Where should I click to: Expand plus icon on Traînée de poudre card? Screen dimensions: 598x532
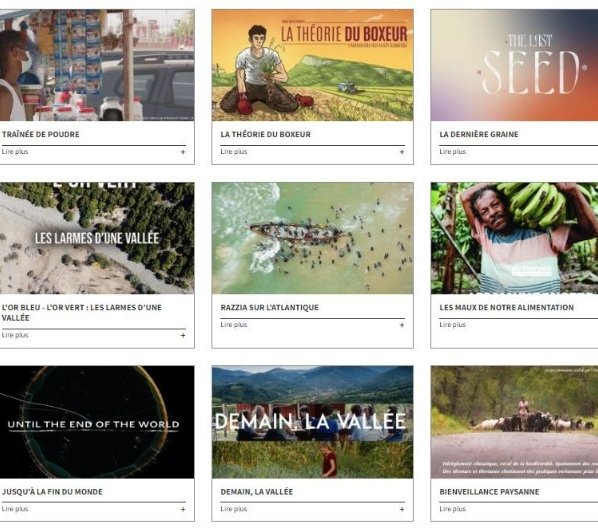click(x=183, y=152)
